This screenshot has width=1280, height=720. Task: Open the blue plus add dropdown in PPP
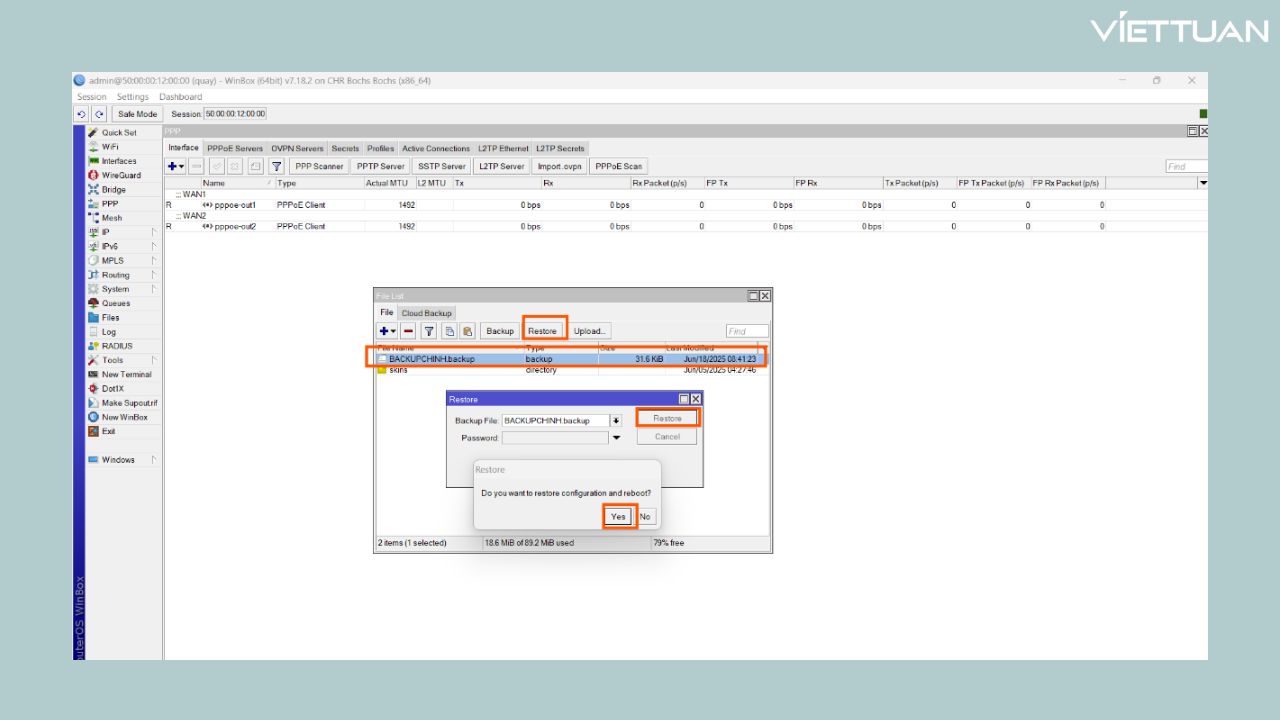177,167
